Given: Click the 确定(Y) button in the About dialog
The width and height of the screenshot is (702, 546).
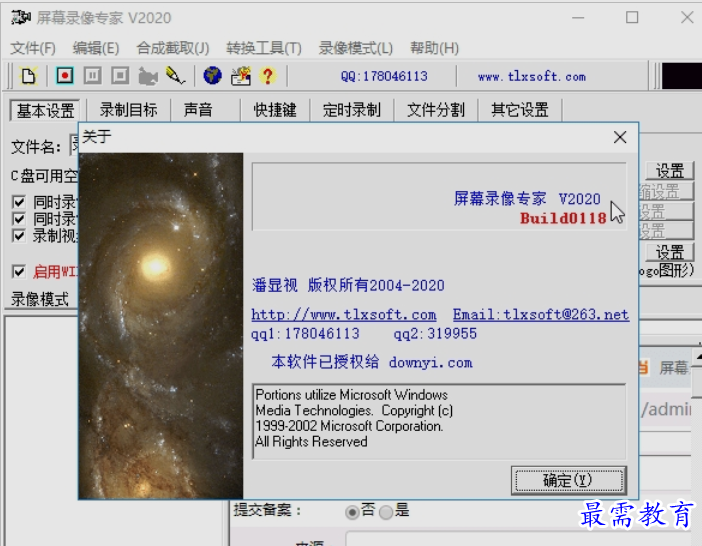Looking at the screenshot, I should [568, 481].
